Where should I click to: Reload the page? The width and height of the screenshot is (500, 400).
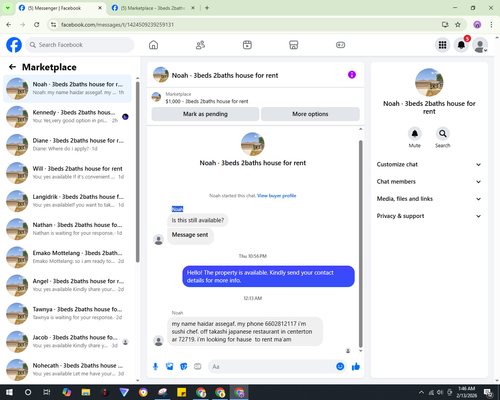tap(37, 25)
